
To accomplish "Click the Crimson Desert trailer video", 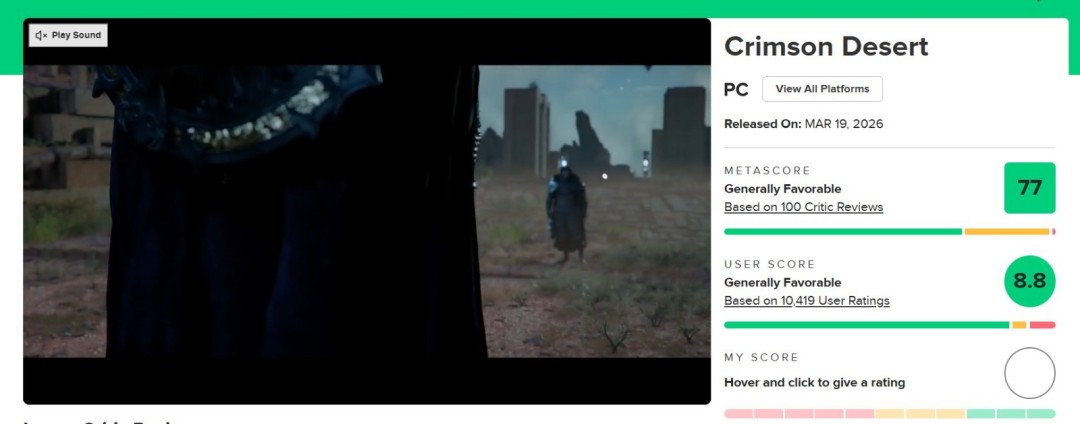I will click(366, 211).
